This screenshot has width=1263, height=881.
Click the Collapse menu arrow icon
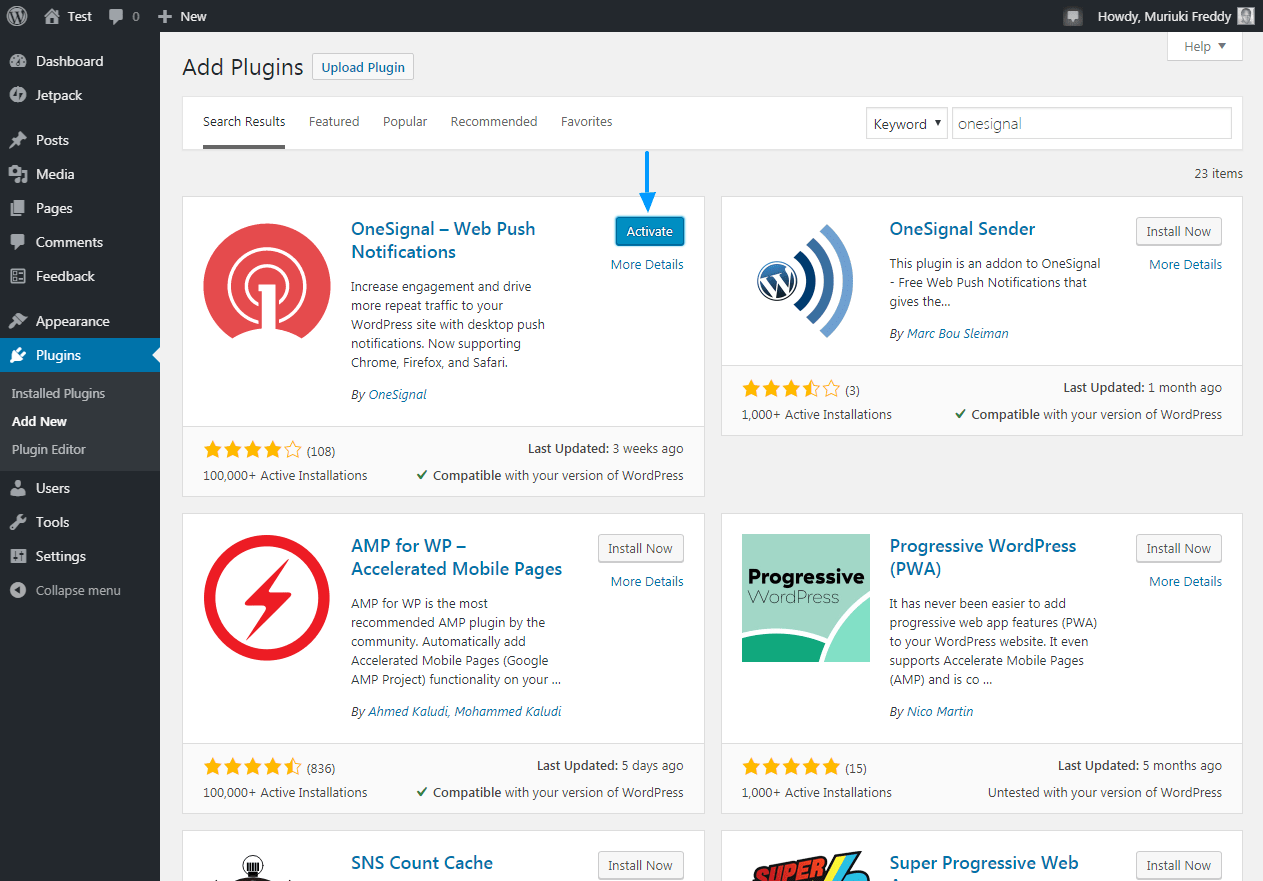click(18, 590)
